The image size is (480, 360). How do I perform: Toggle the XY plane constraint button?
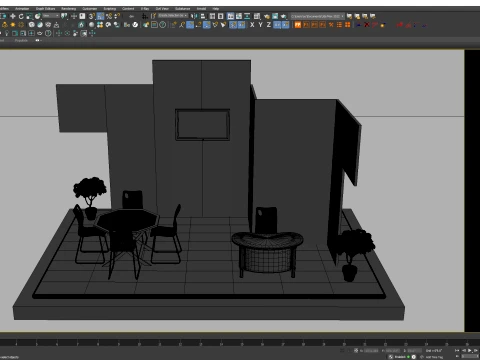277,25
